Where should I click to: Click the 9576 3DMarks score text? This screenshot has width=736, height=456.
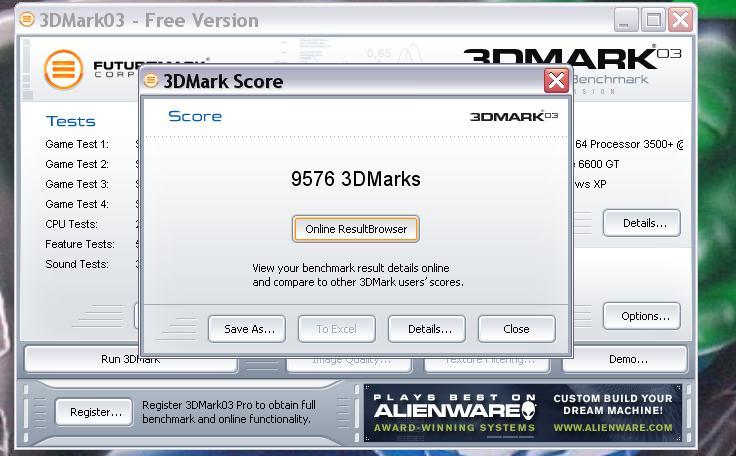tap(355, 179)
